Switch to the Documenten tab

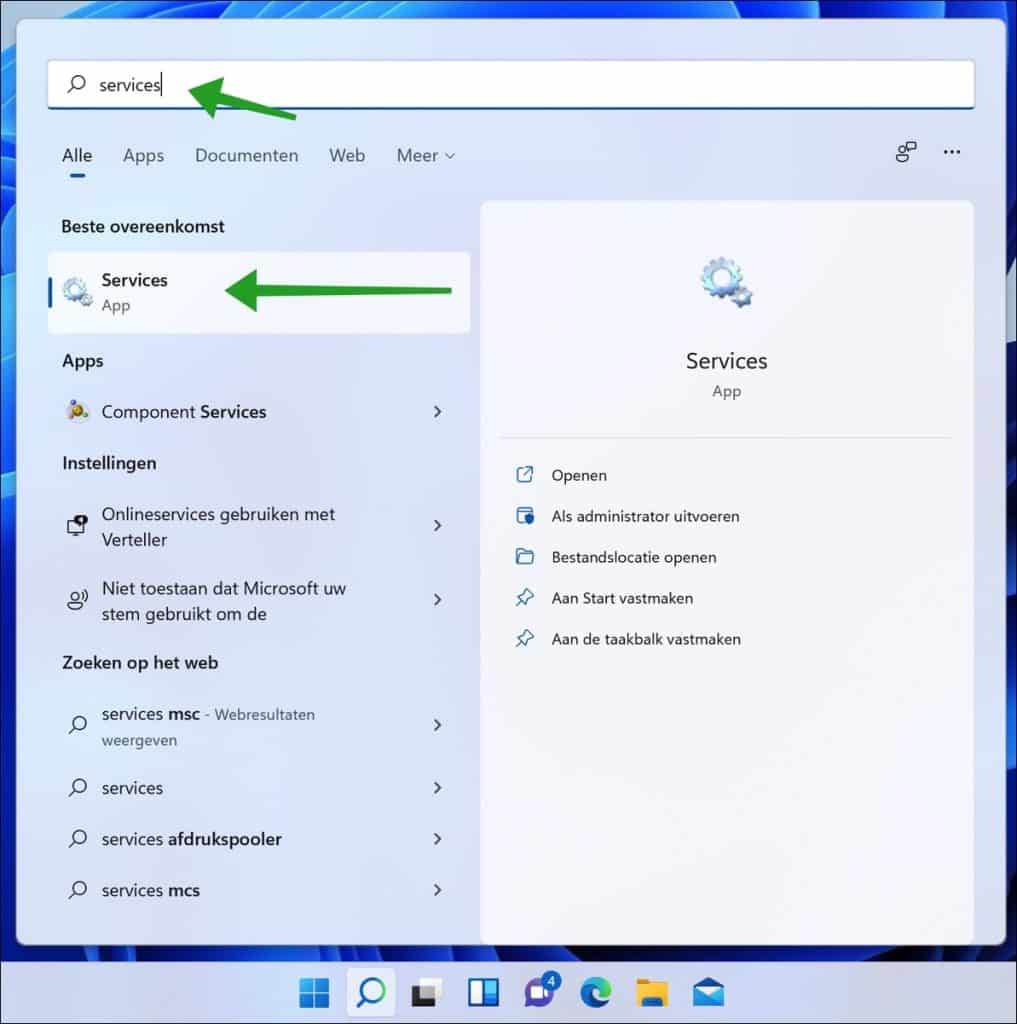tap(246, 155)
